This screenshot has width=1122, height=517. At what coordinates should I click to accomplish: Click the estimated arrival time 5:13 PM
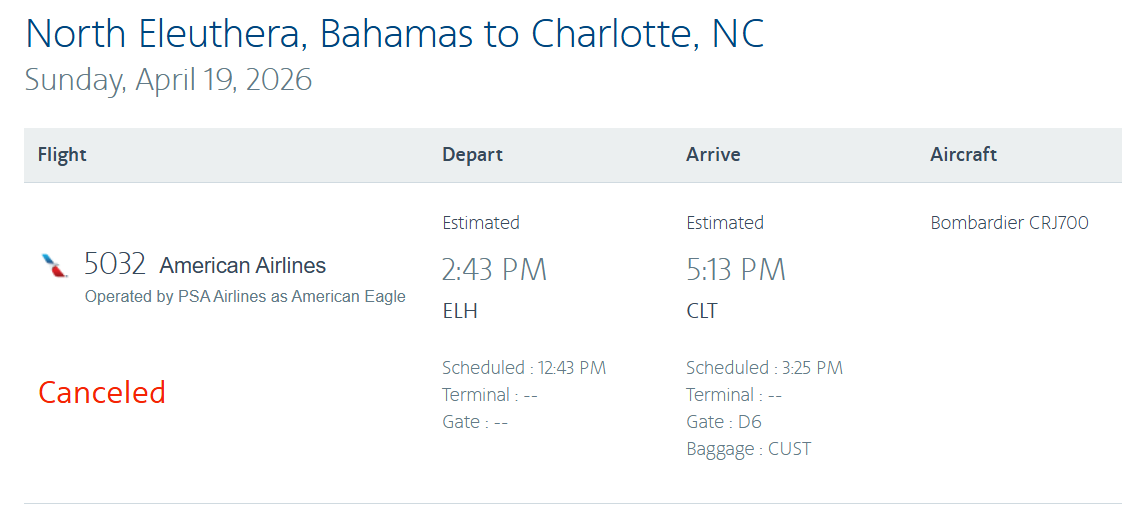point(736,269)
